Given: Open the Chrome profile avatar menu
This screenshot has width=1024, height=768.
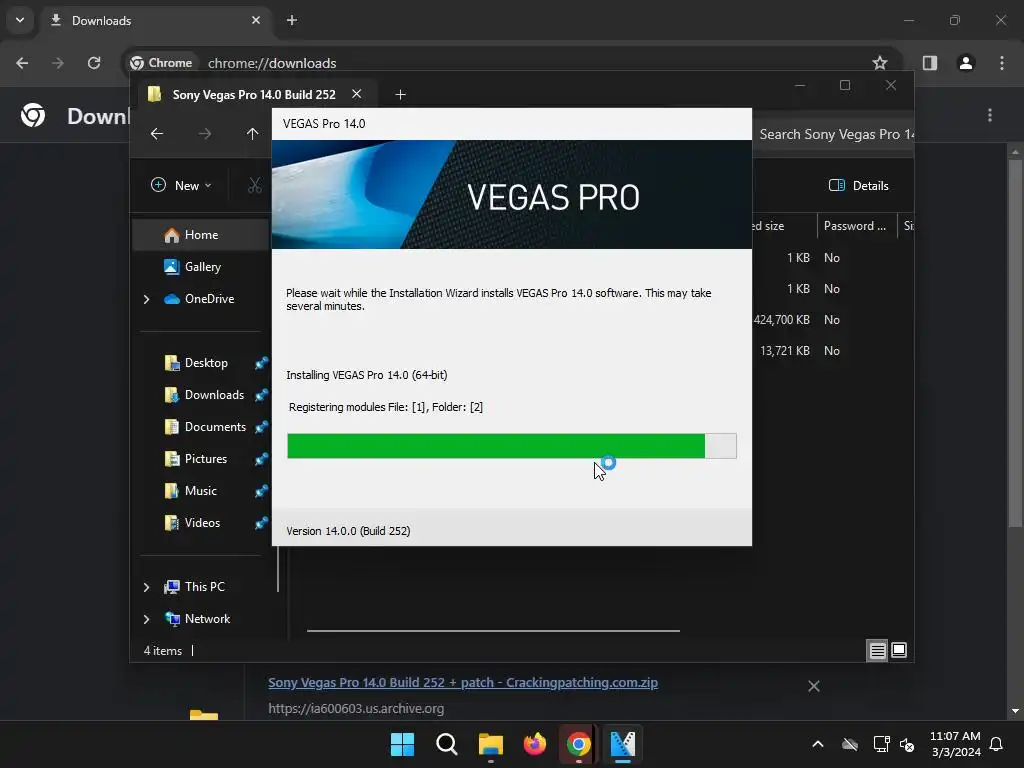Looking at the screenshot, I should click(966, 63).
